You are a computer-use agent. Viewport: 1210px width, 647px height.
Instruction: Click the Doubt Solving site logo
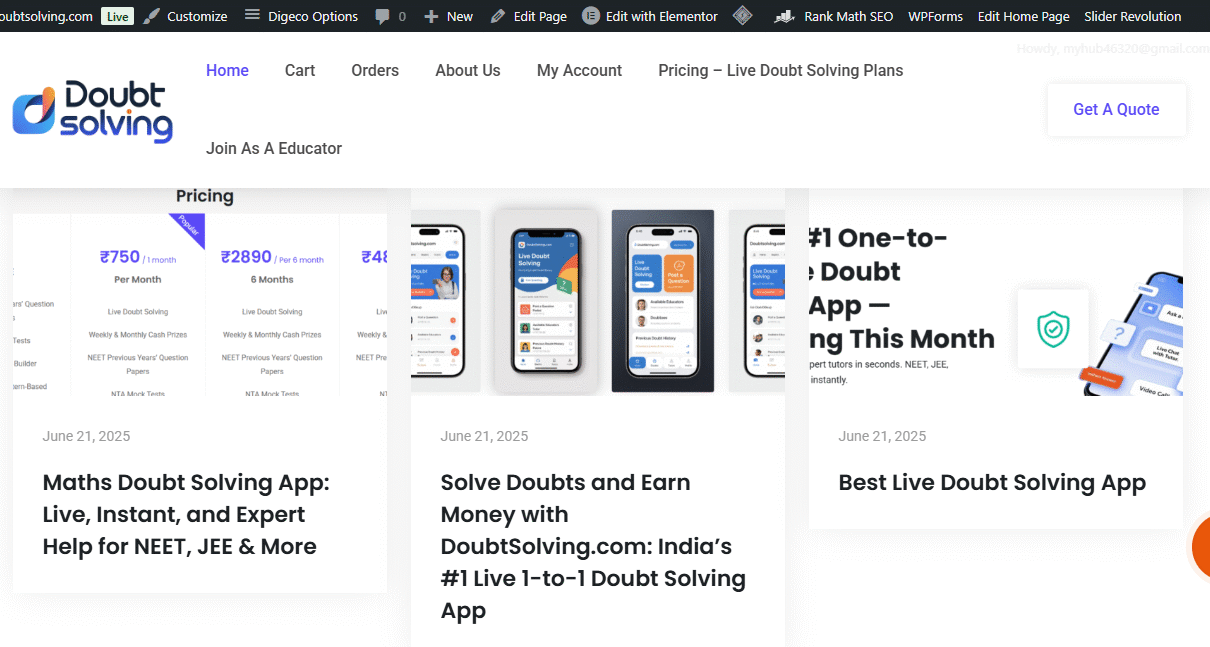92,111
